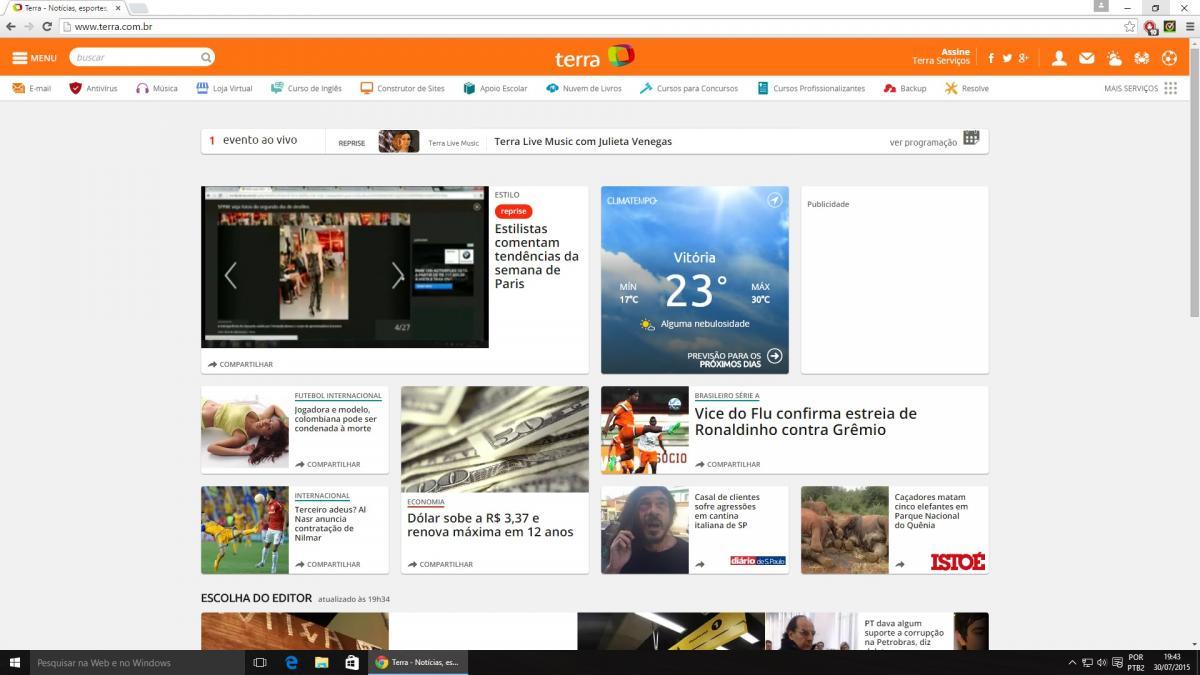The width and height of the screenshot is (1200, 675).
Task: Open Terceiro adeus? Al Nasr article
Action: tap(330, 523)
